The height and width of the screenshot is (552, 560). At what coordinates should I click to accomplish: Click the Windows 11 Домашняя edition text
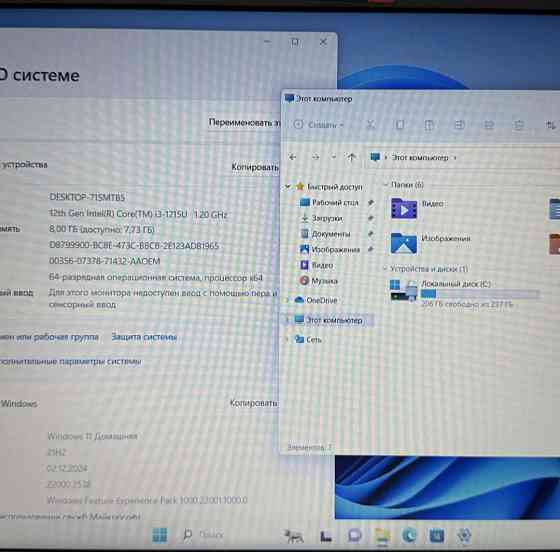(92, 436)
